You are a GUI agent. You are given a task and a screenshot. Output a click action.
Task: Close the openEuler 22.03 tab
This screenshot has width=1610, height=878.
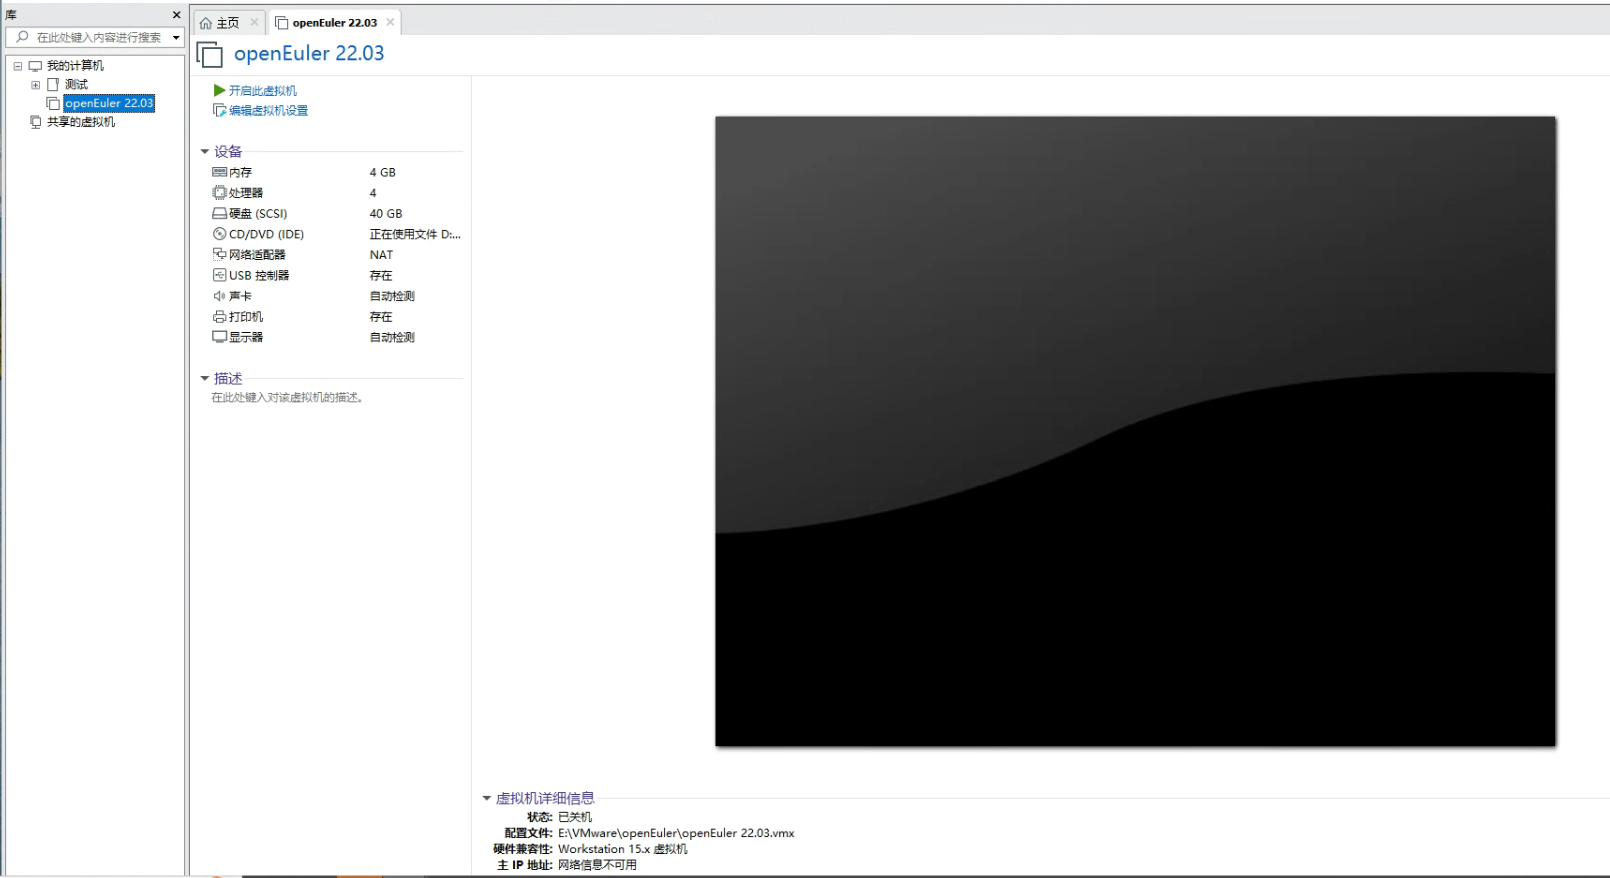coord(390,22)
